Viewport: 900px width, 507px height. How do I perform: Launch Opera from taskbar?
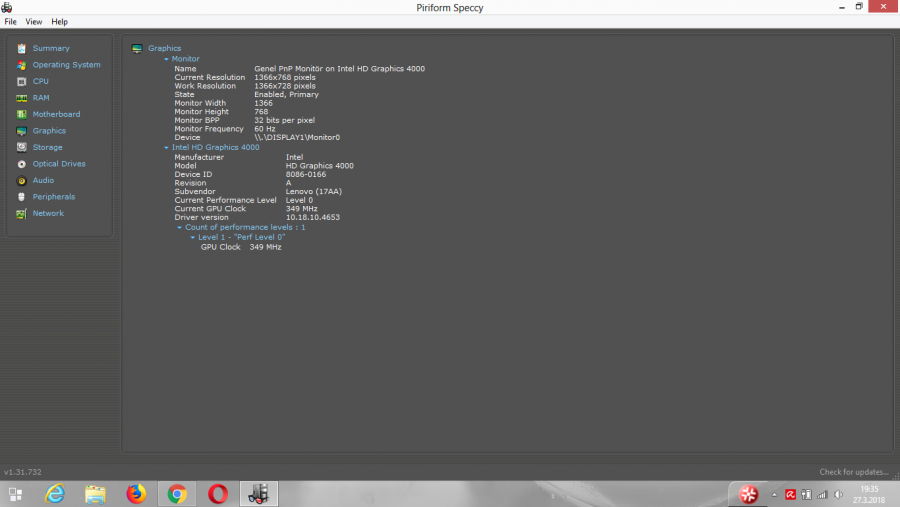[x=218, y=494]
